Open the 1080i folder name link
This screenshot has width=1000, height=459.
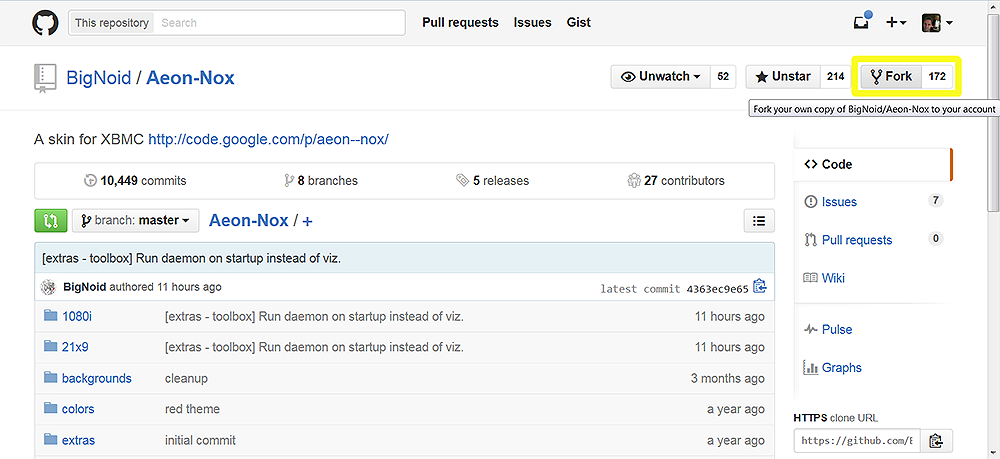click(x=78, y=317)
